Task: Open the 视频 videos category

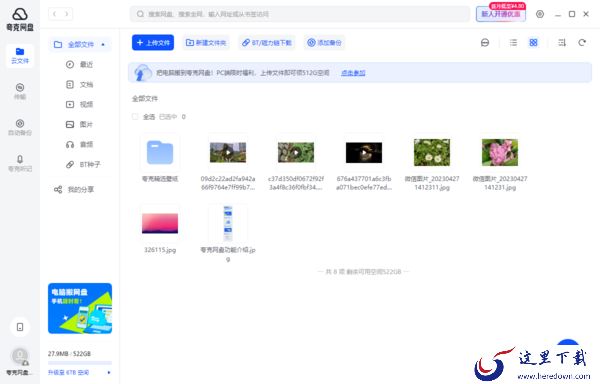Action: (x=80, y=104)
